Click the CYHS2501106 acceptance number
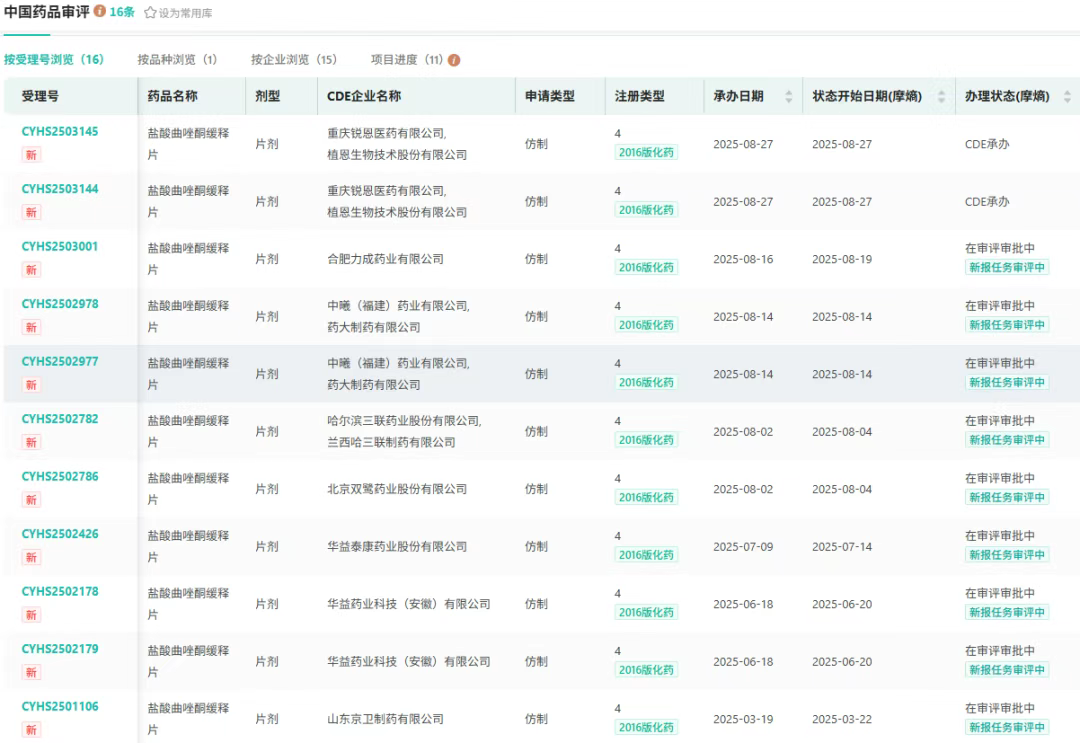The width and height of the screenshot is (1080, 743). [60, 706]
